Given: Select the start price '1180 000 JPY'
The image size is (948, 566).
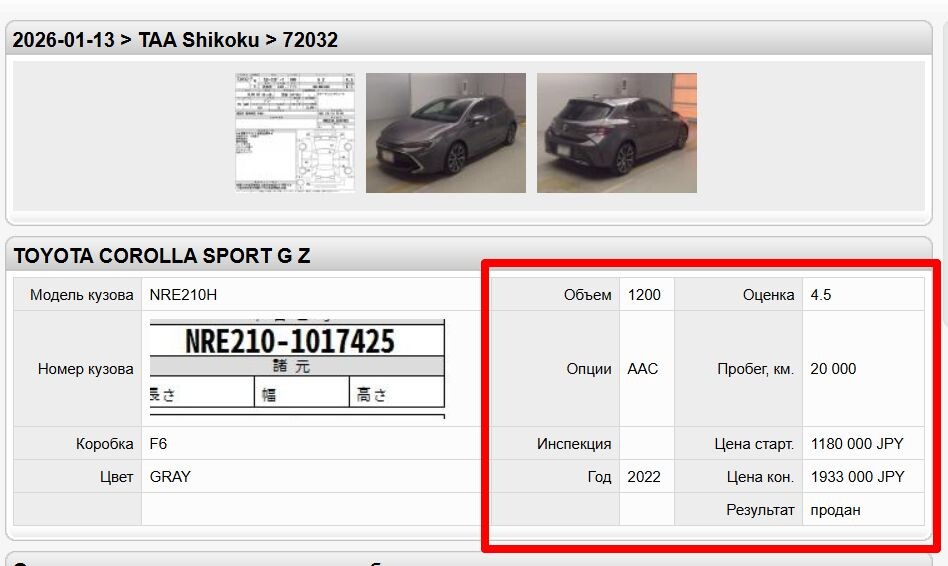Looking at the screenshot, I should click(857, 444).
